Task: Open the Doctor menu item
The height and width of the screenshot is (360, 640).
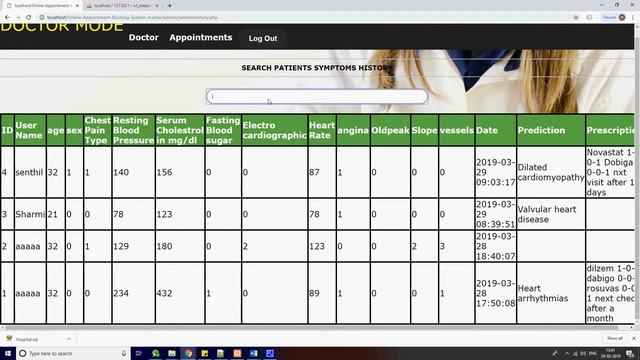Action: pos(144,37)
